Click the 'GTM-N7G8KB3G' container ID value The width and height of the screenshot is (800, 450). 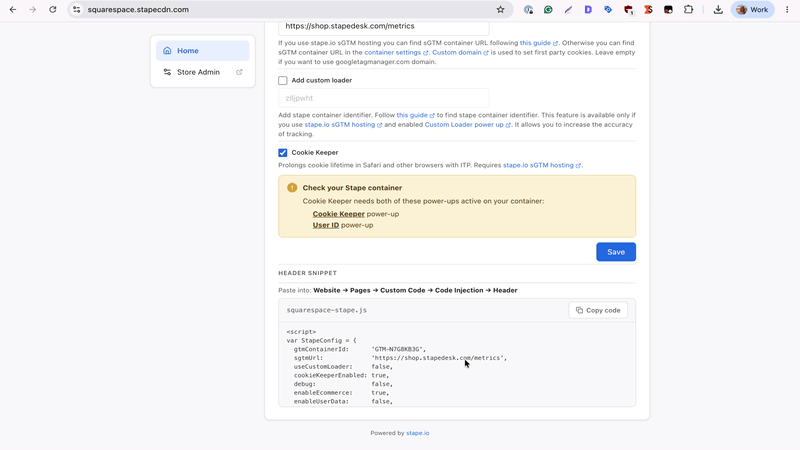point(398,349)
